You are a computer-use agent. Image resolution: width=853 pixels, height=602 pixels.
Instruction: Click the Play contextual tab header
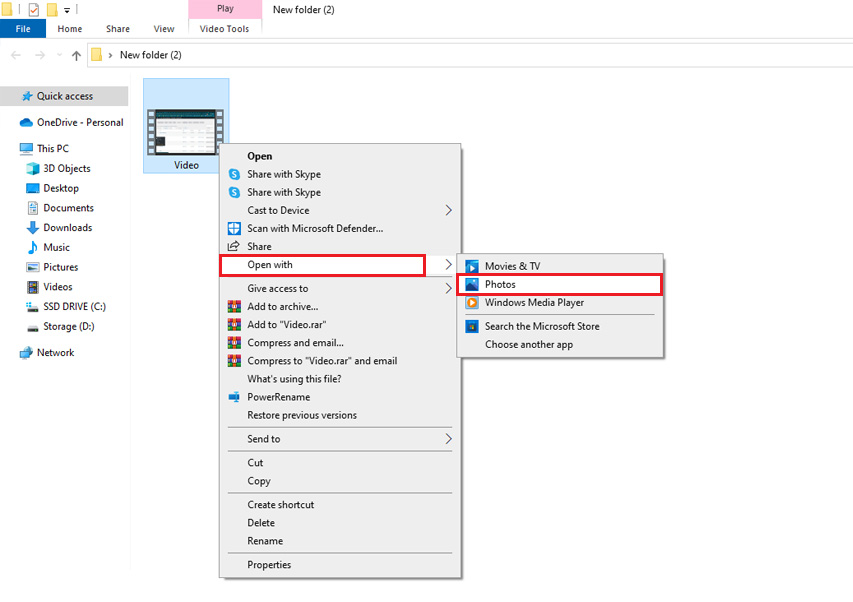coord(225,9)
